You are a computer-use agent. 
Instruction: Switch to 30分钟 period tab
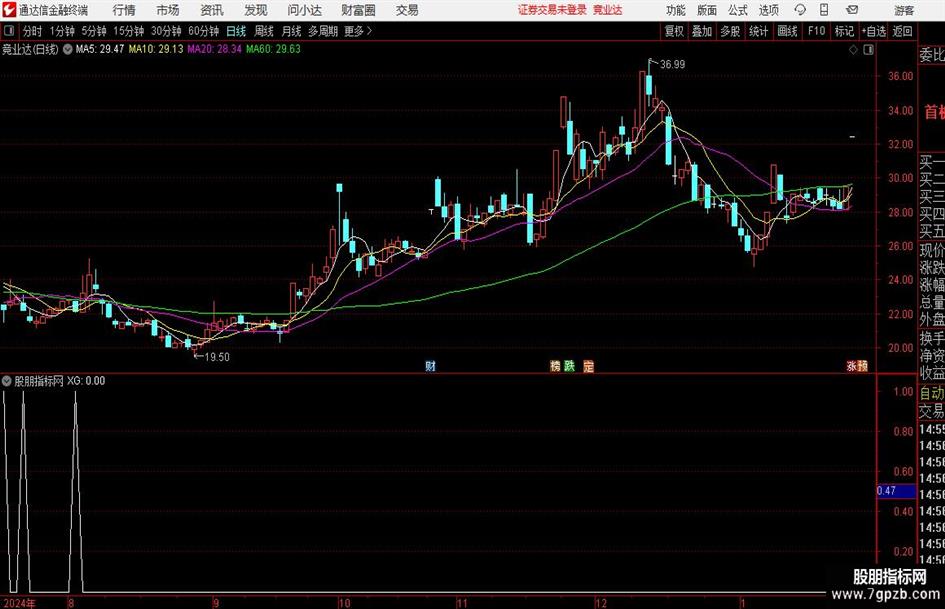tap(166, 31)
